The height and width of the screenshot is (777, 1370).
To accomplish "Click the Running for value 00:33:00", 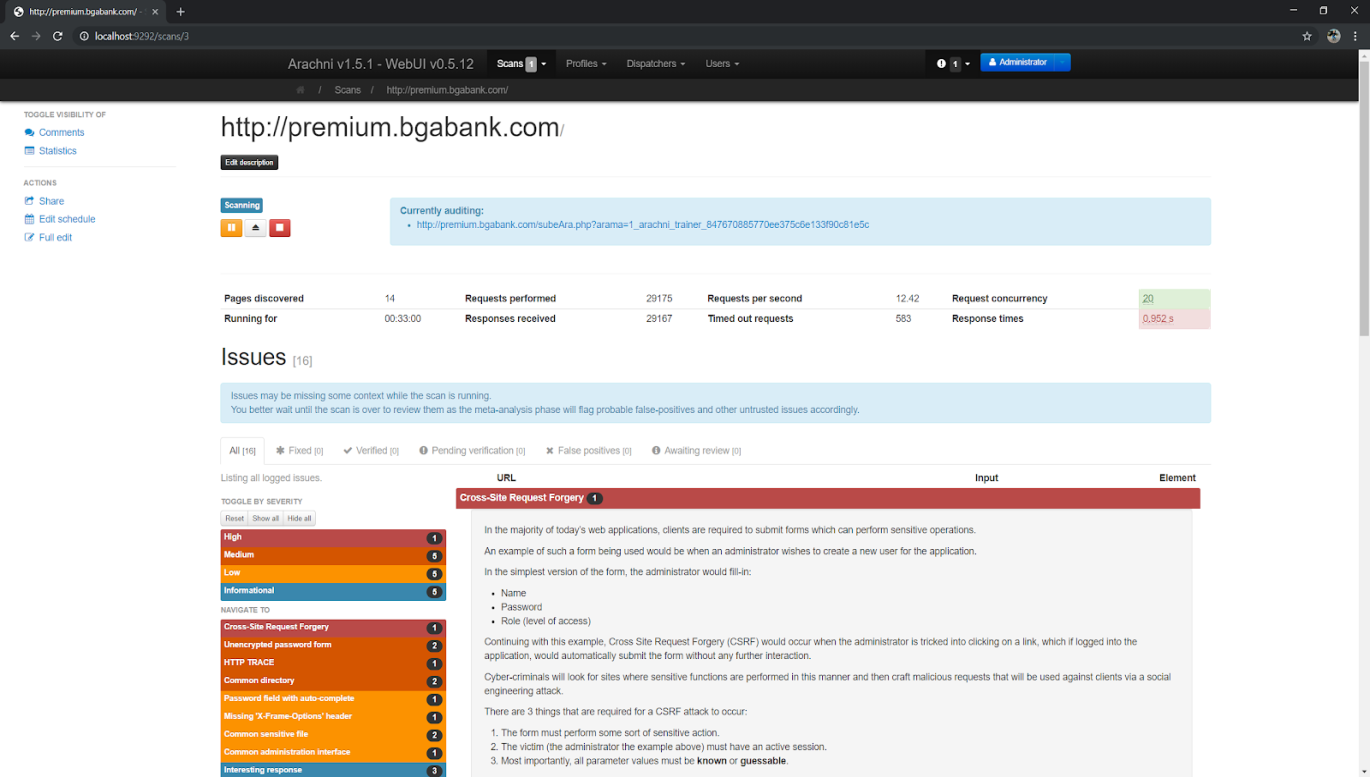I will click(x=402, y=319).
